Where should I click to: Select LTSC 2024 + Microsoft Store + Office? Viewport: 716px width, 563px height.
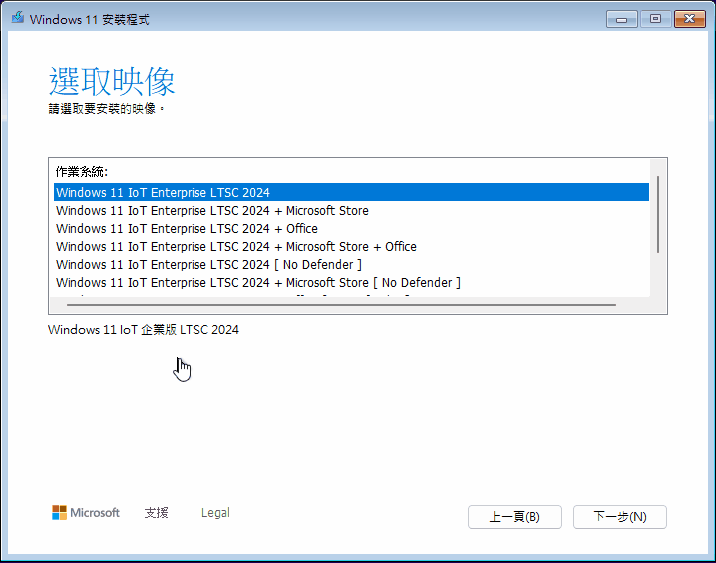351,247
